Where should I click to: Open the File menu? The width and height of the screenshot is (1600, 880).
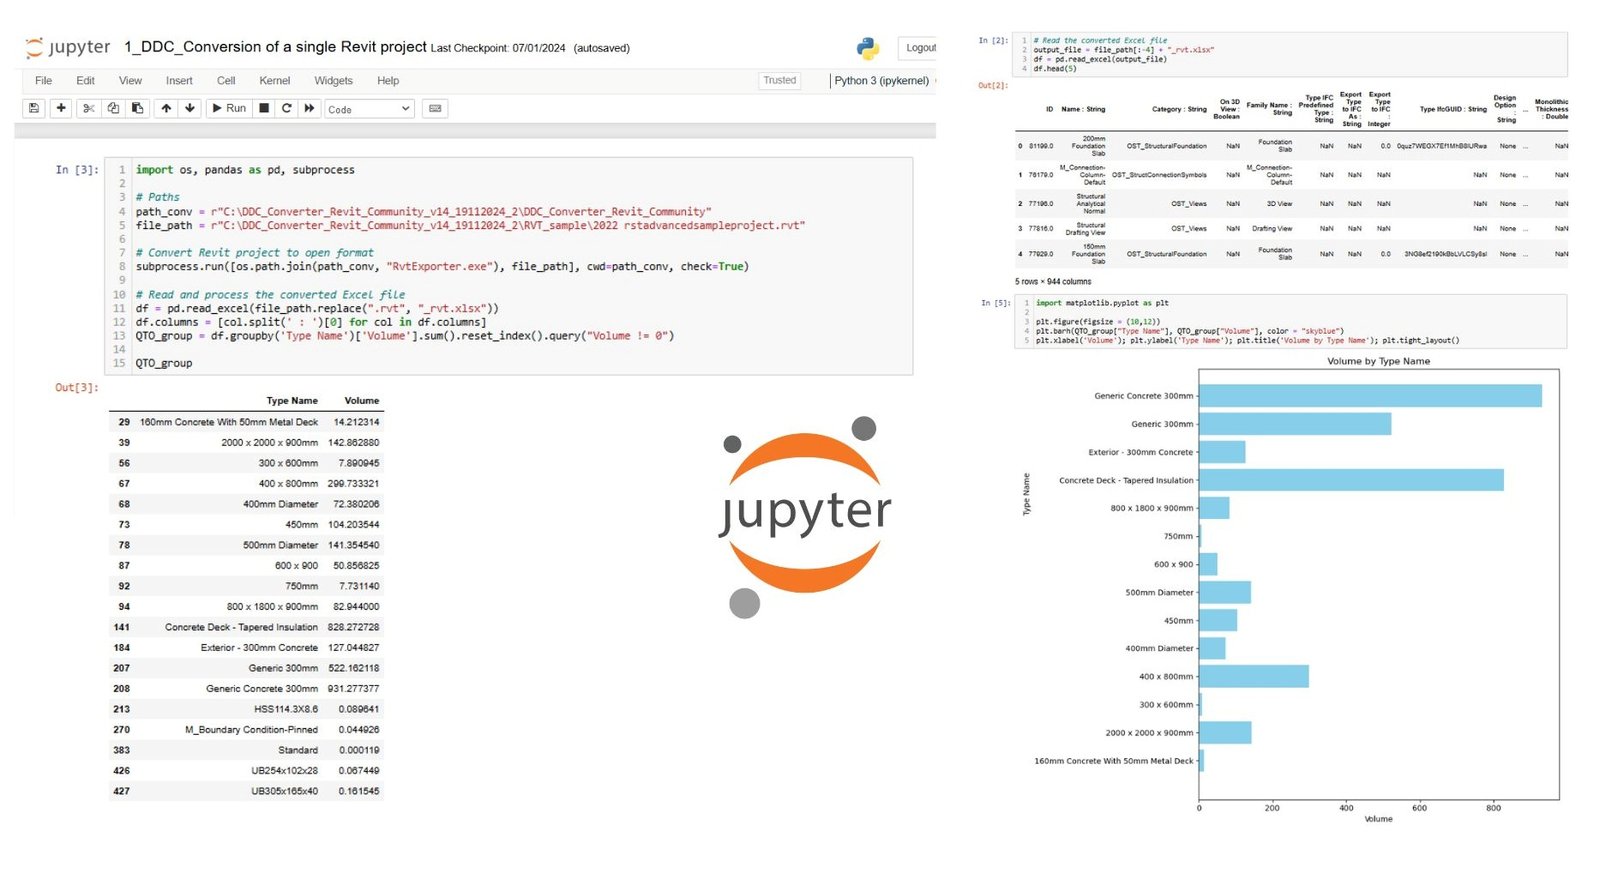click(44, 81)
